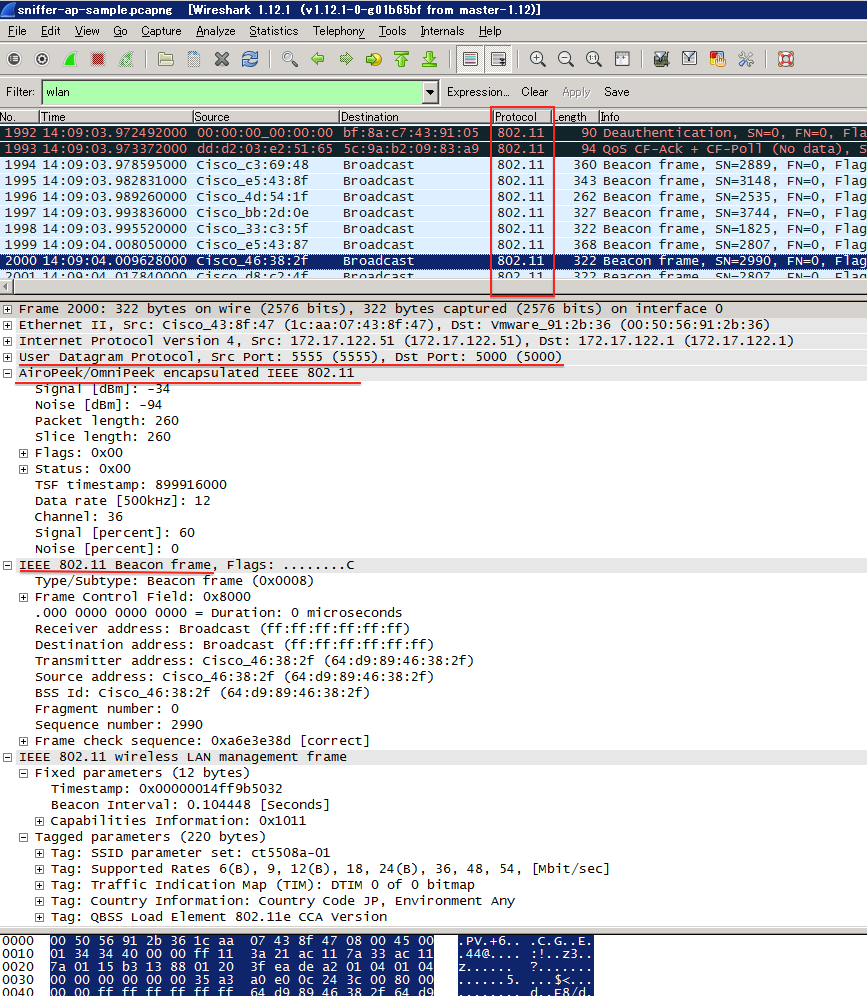The image size is (867, 996).
Task: Zoom out of packet text
Action: tap(565, 59)
